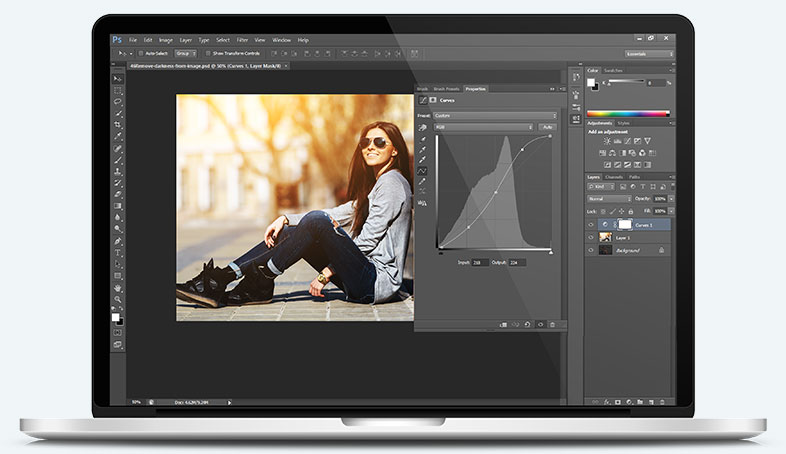The image size is (786, 454).
Task: Select the Quick Selection tool
Action: point(118,113)
